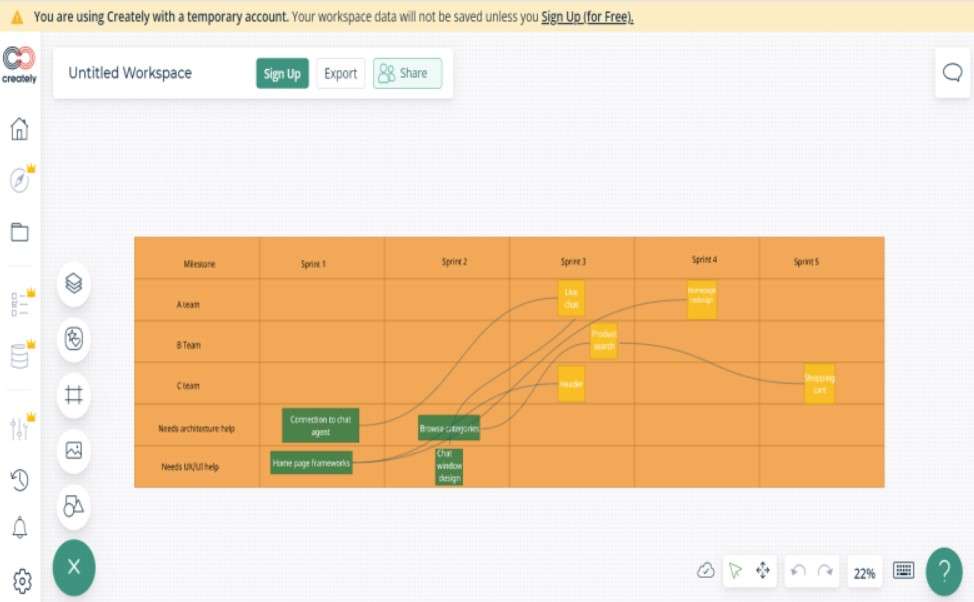Click the green Sign Up button
The height and width of the screenshot is (602, 974).
click(282, 73)
